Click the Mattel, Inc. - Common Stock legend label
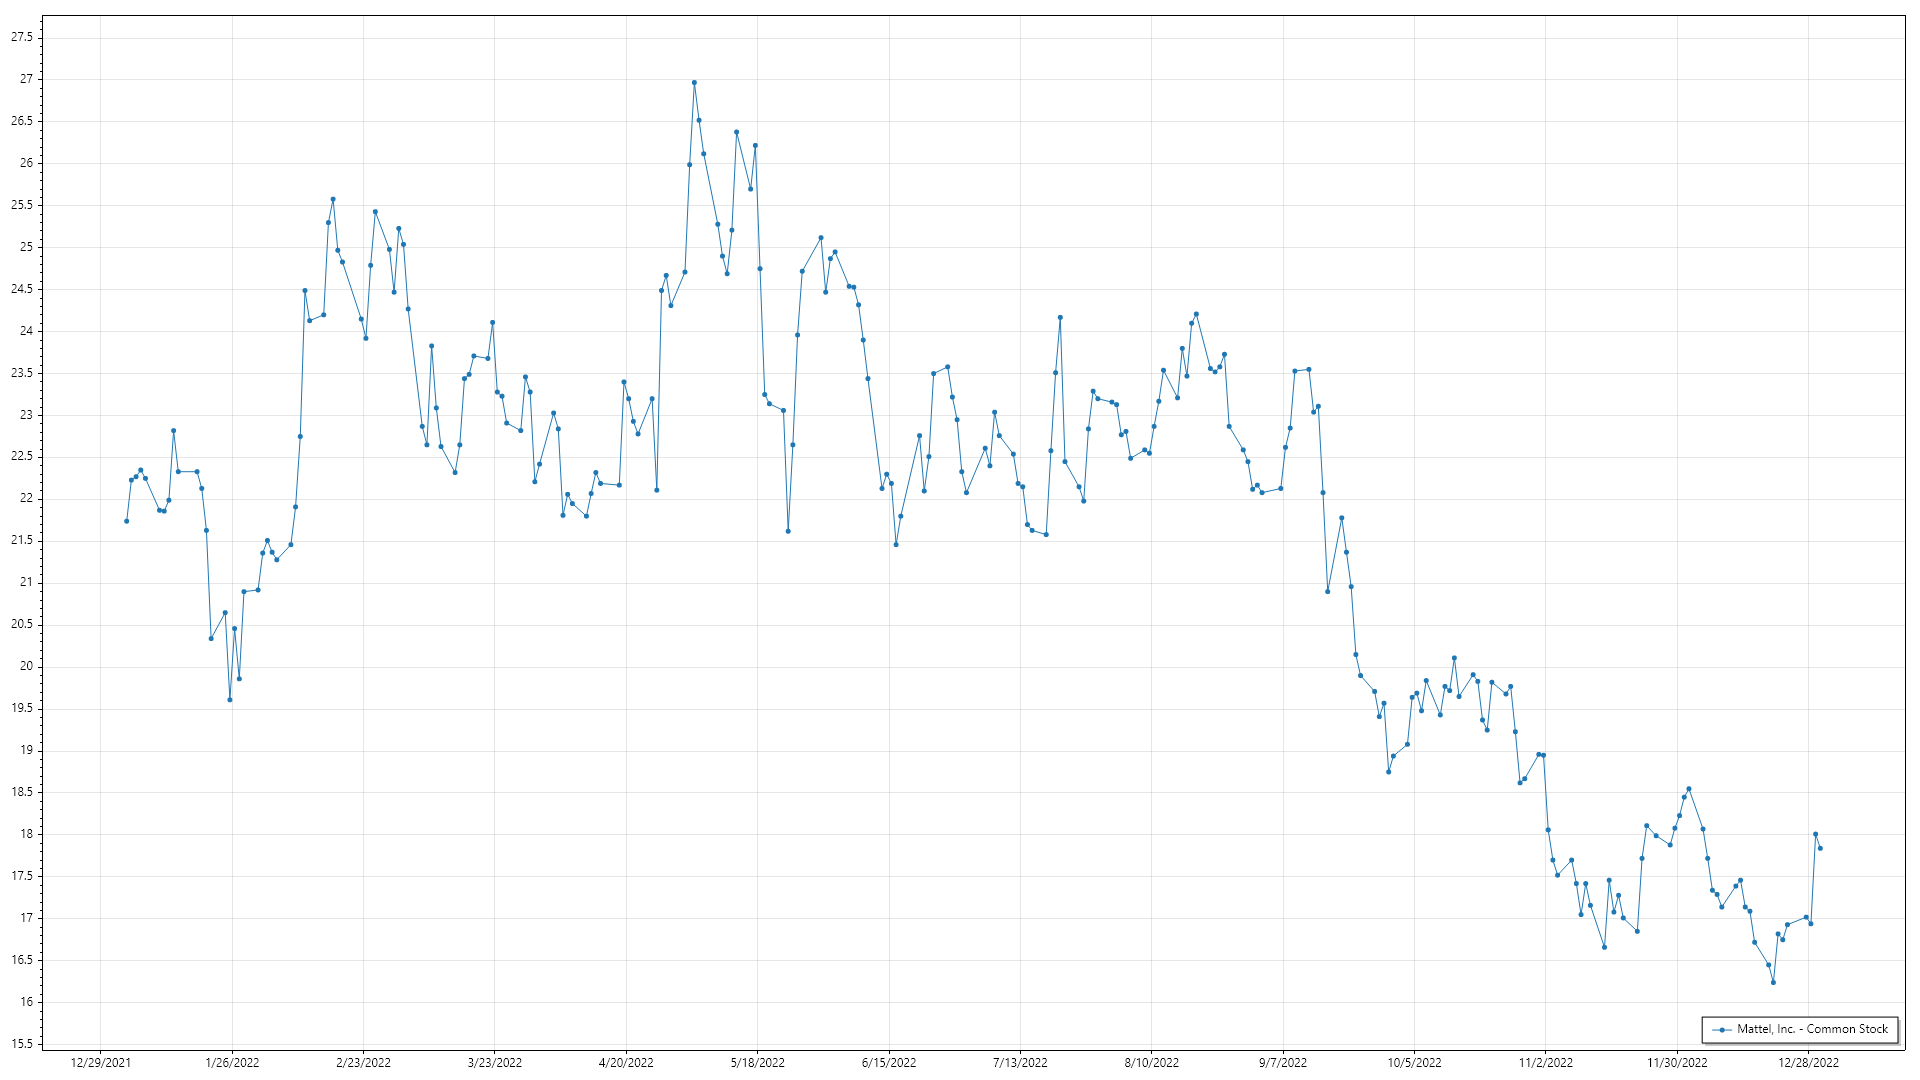This screenshot has height=1080, width=1920. click(1812, 1029)
